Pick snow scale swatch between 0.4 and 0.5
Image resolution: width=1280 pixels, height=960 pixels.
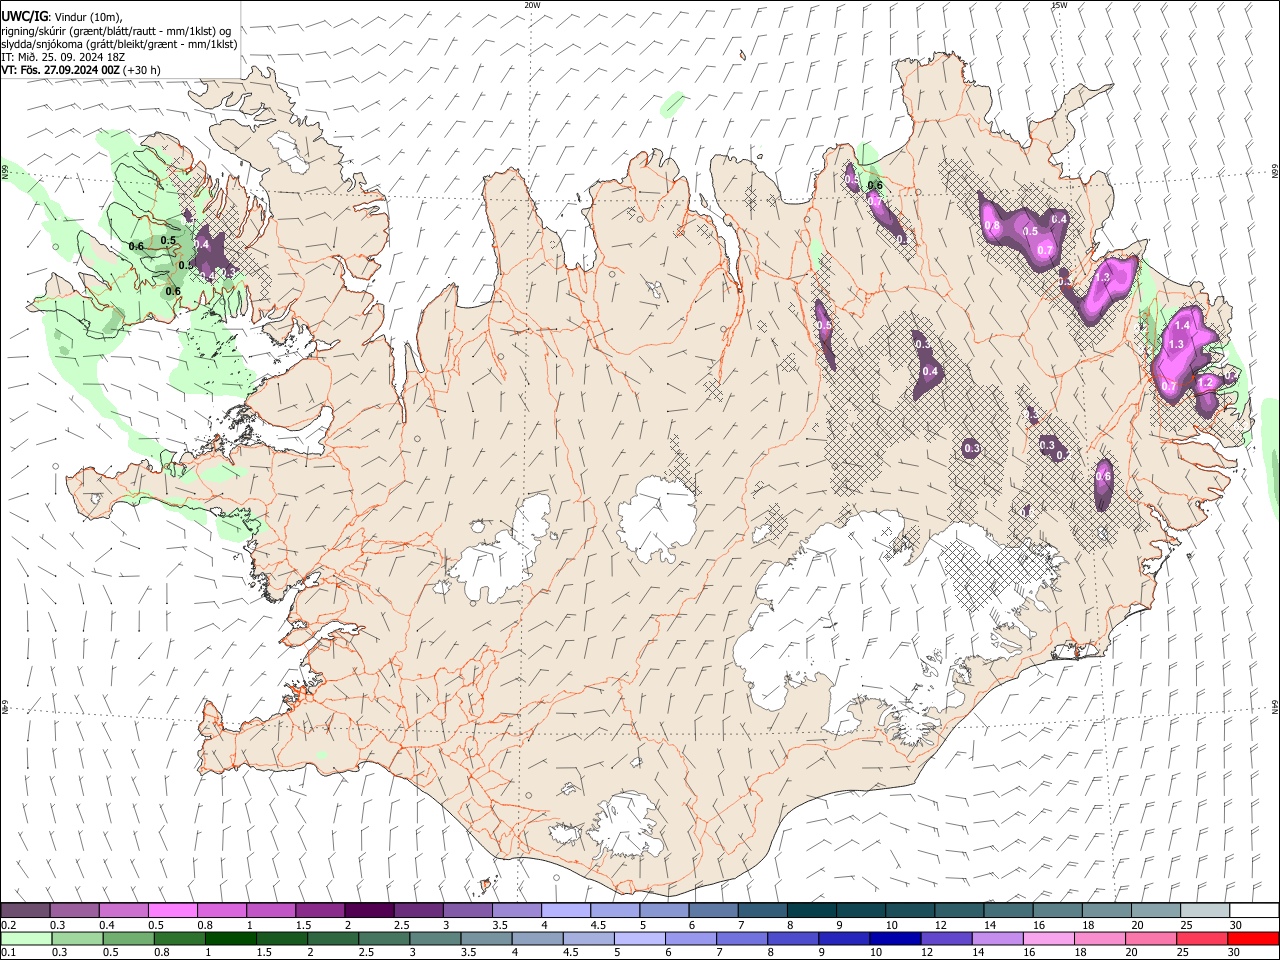click(123, 910)
